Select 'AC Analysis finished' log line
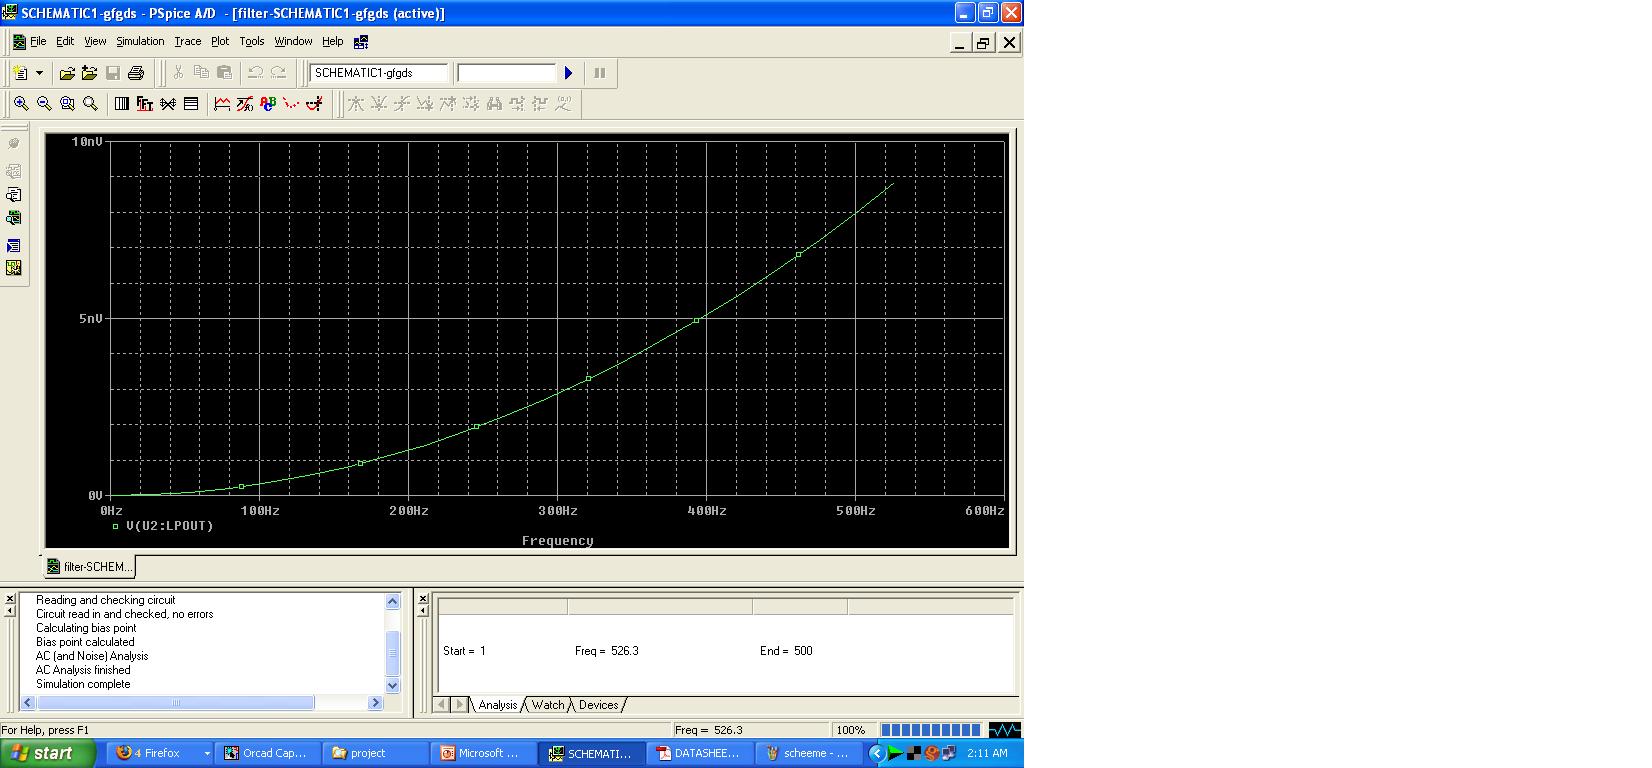Image resolution: width=1652 pixels, height=768 pixels. point(83,670)
